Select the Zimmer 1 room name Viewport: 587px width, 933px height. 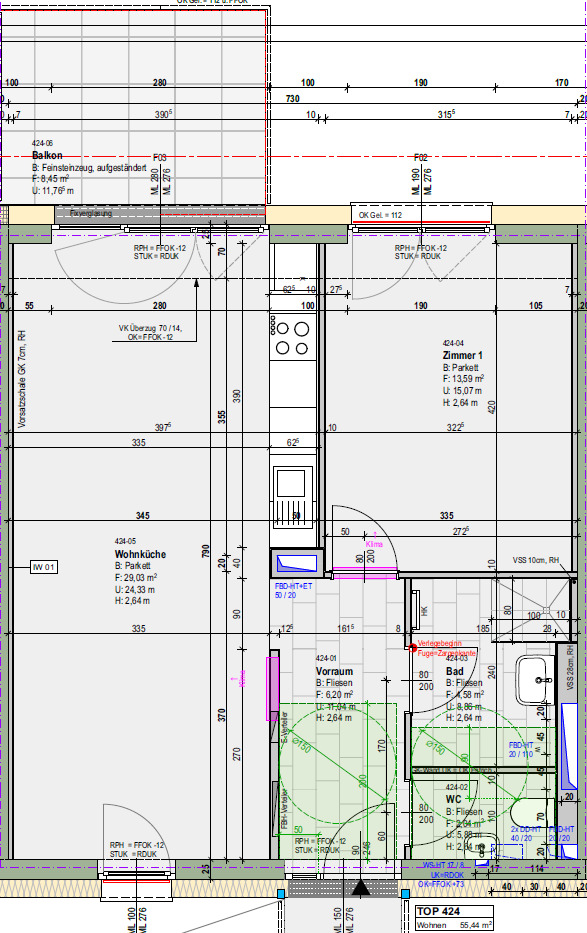(x=462, y=355)
